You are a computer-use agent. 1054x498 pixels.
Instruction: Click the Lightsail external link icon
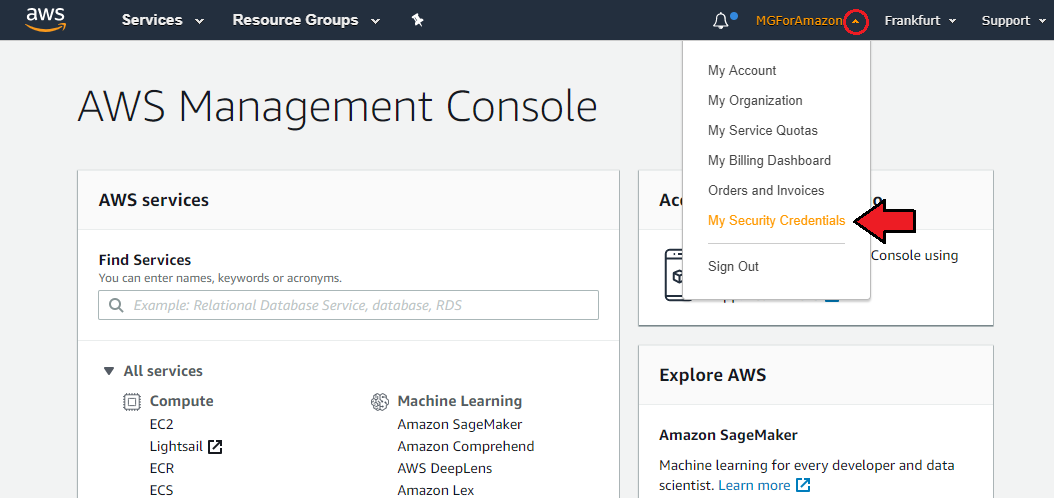click(x=215, y=446)
